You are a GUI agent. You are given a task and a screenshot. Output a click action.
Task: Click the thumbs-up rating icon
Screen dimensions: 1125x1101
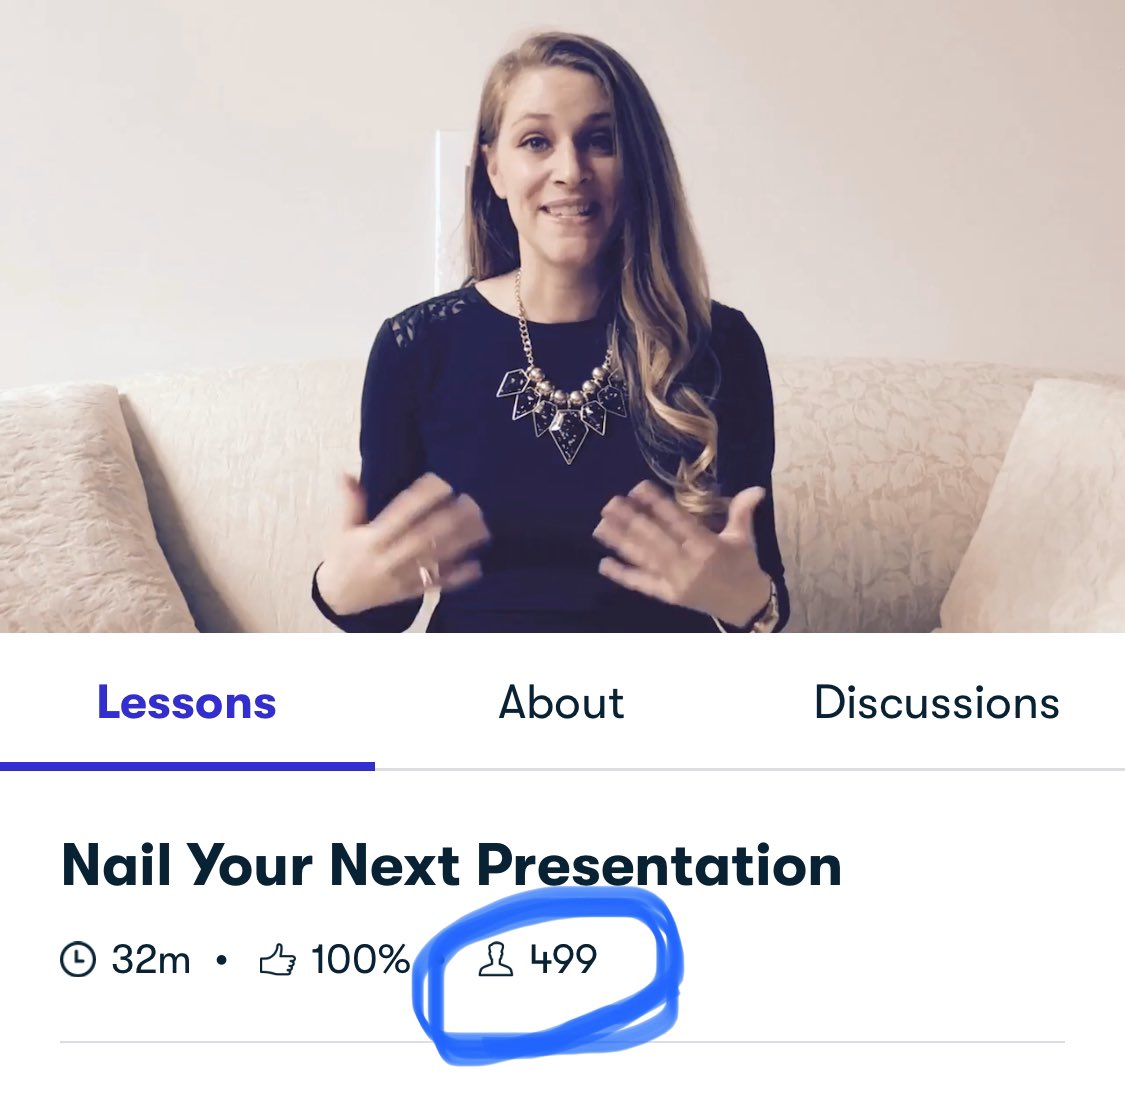click(277, 959)
